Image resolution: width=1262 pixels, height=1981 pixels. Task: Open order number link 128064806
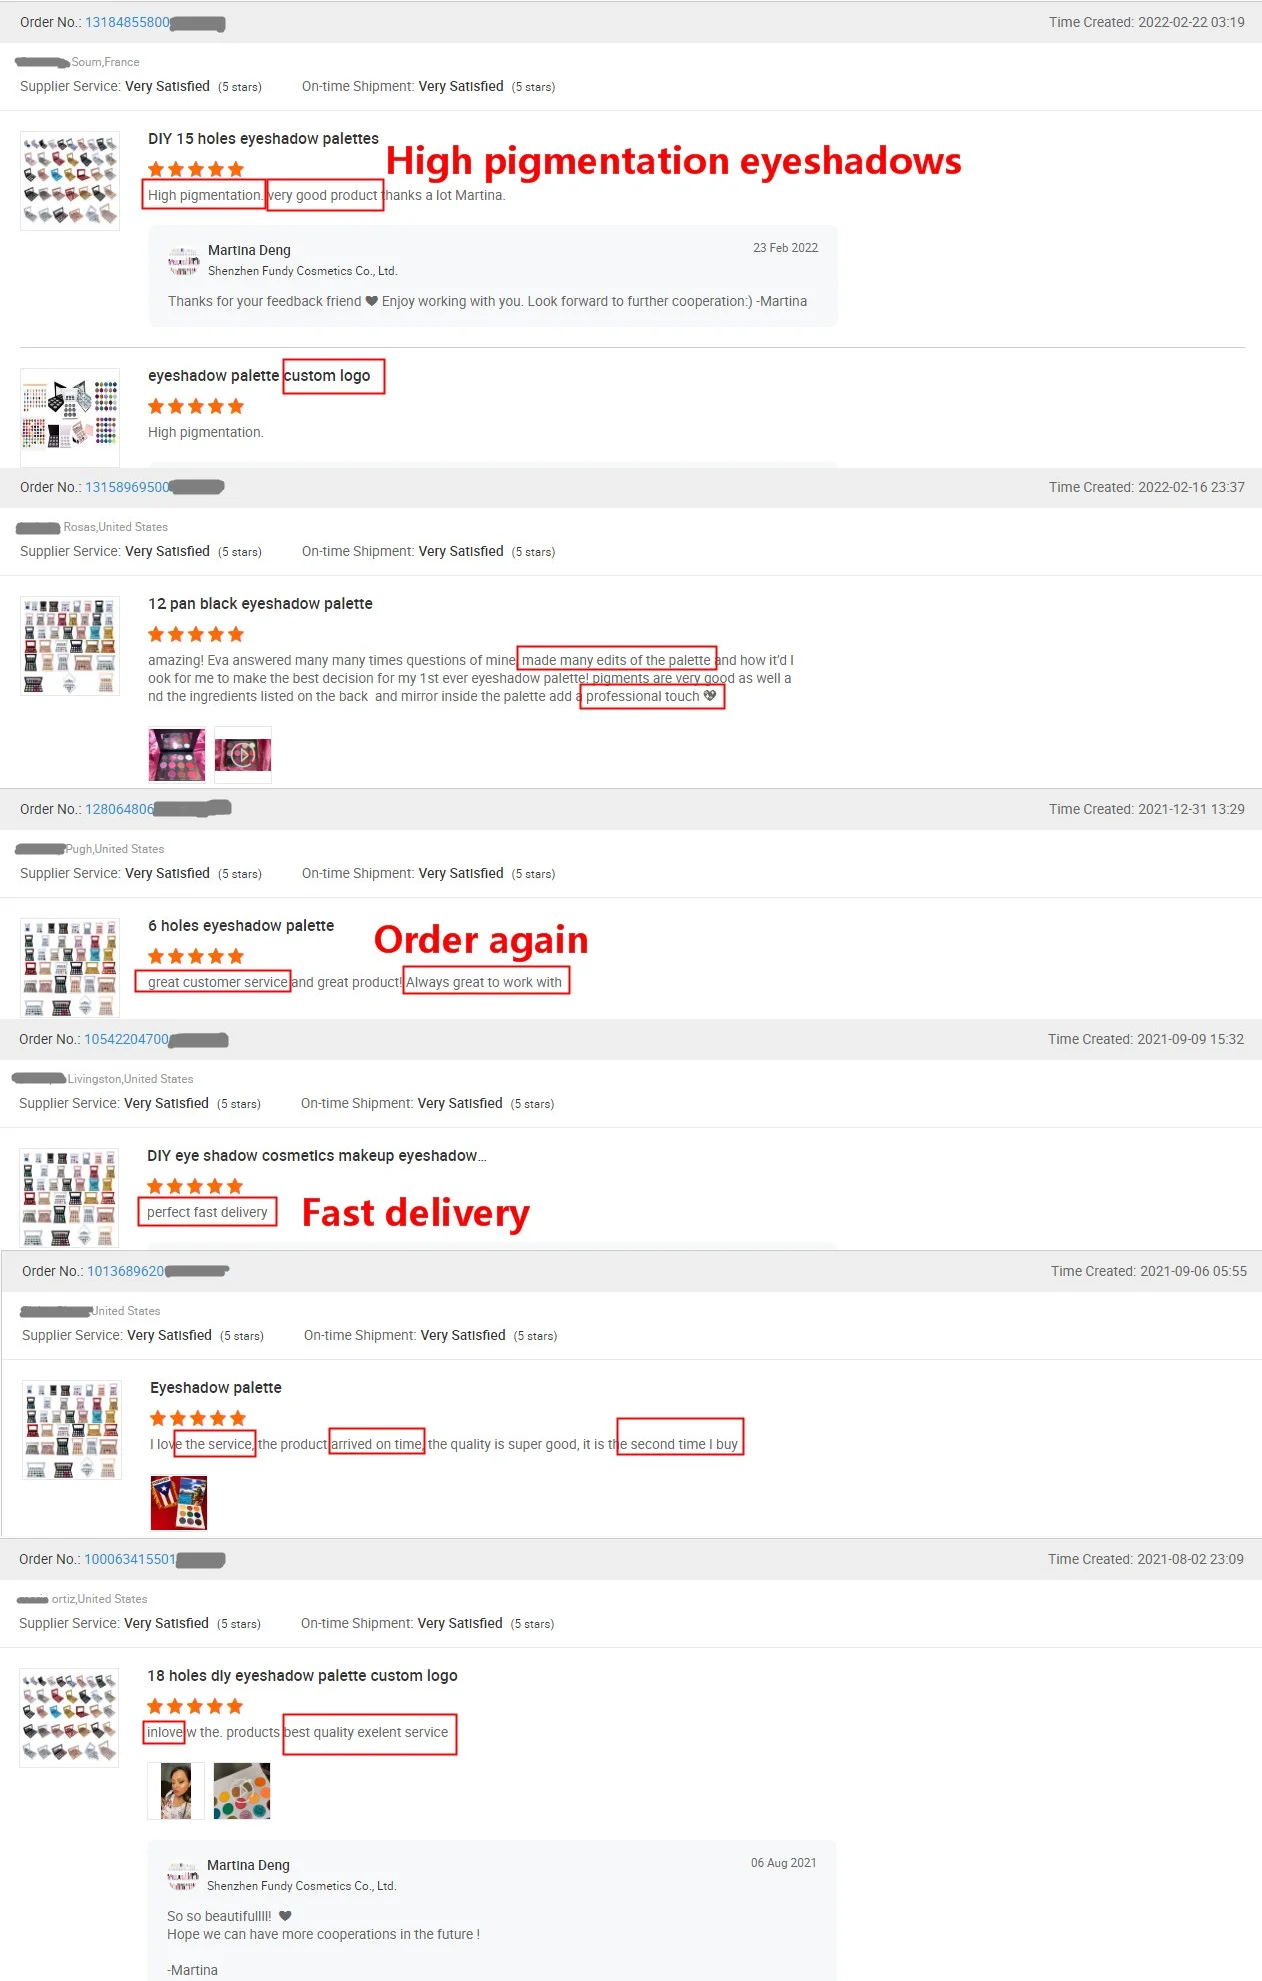119,809
